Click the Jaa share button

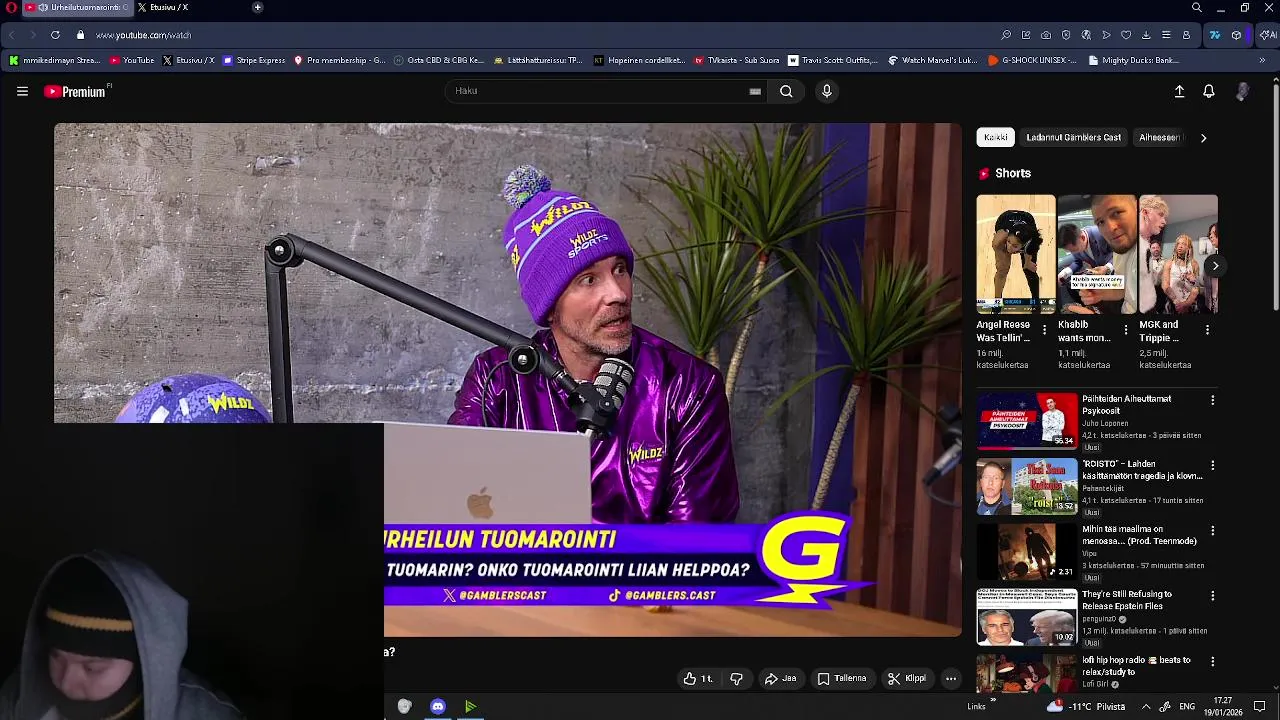[780, 678]
